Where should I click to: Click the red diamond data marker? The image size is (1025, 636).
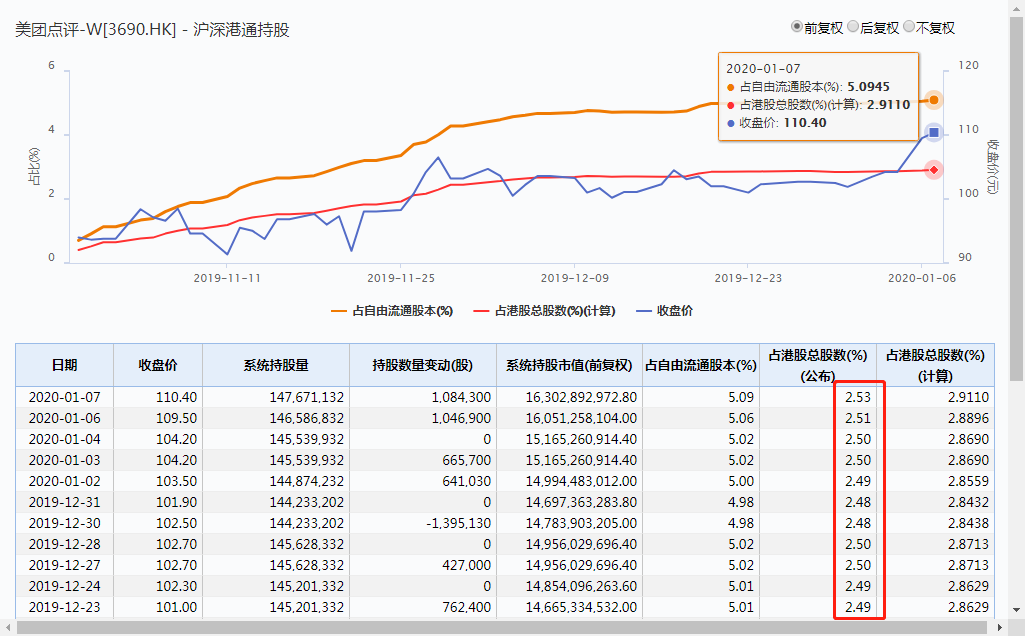933,170
